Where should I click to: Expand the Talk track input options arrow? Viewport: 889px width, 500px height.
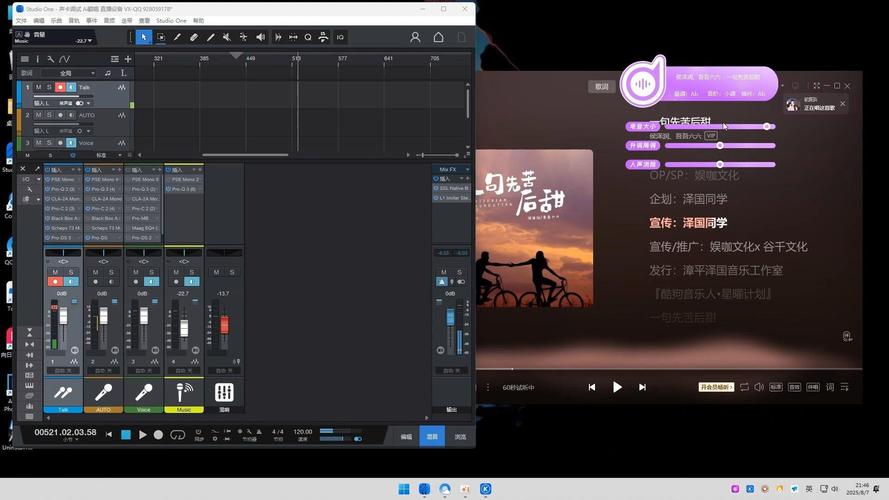pos(88,103)
